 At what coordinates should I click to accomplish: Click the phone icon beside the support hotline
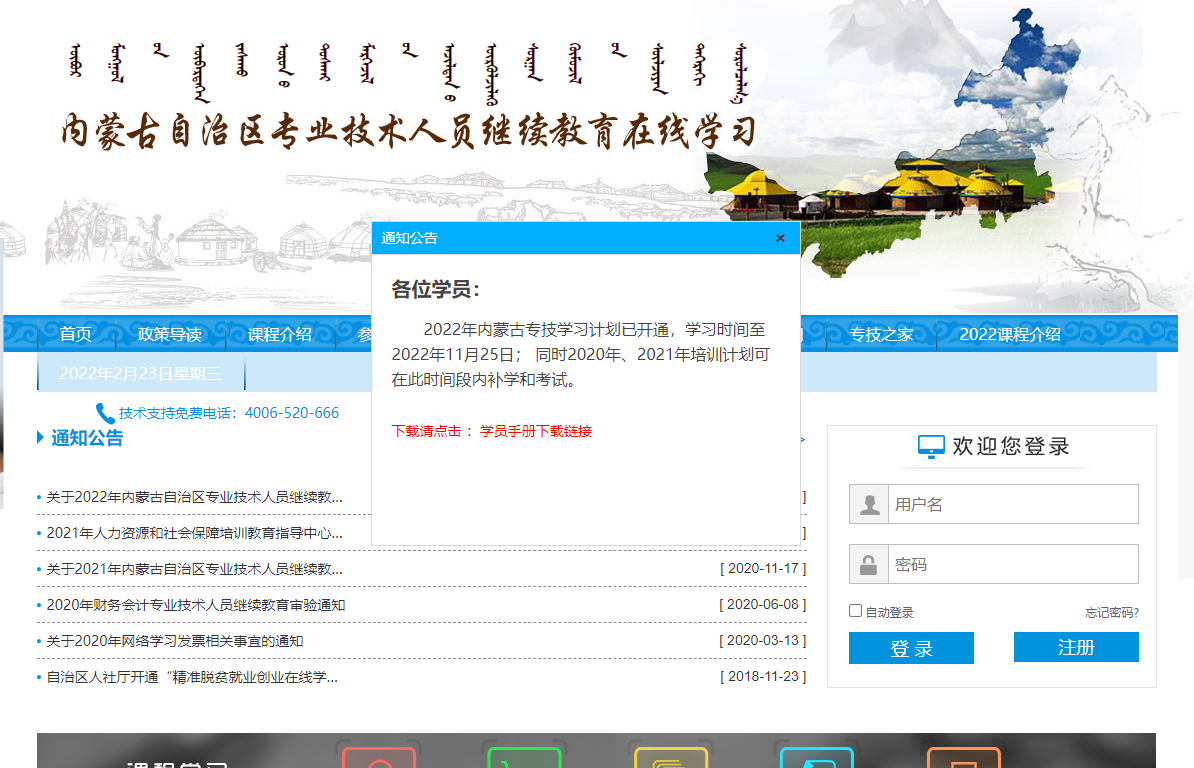tap(105, 413)
